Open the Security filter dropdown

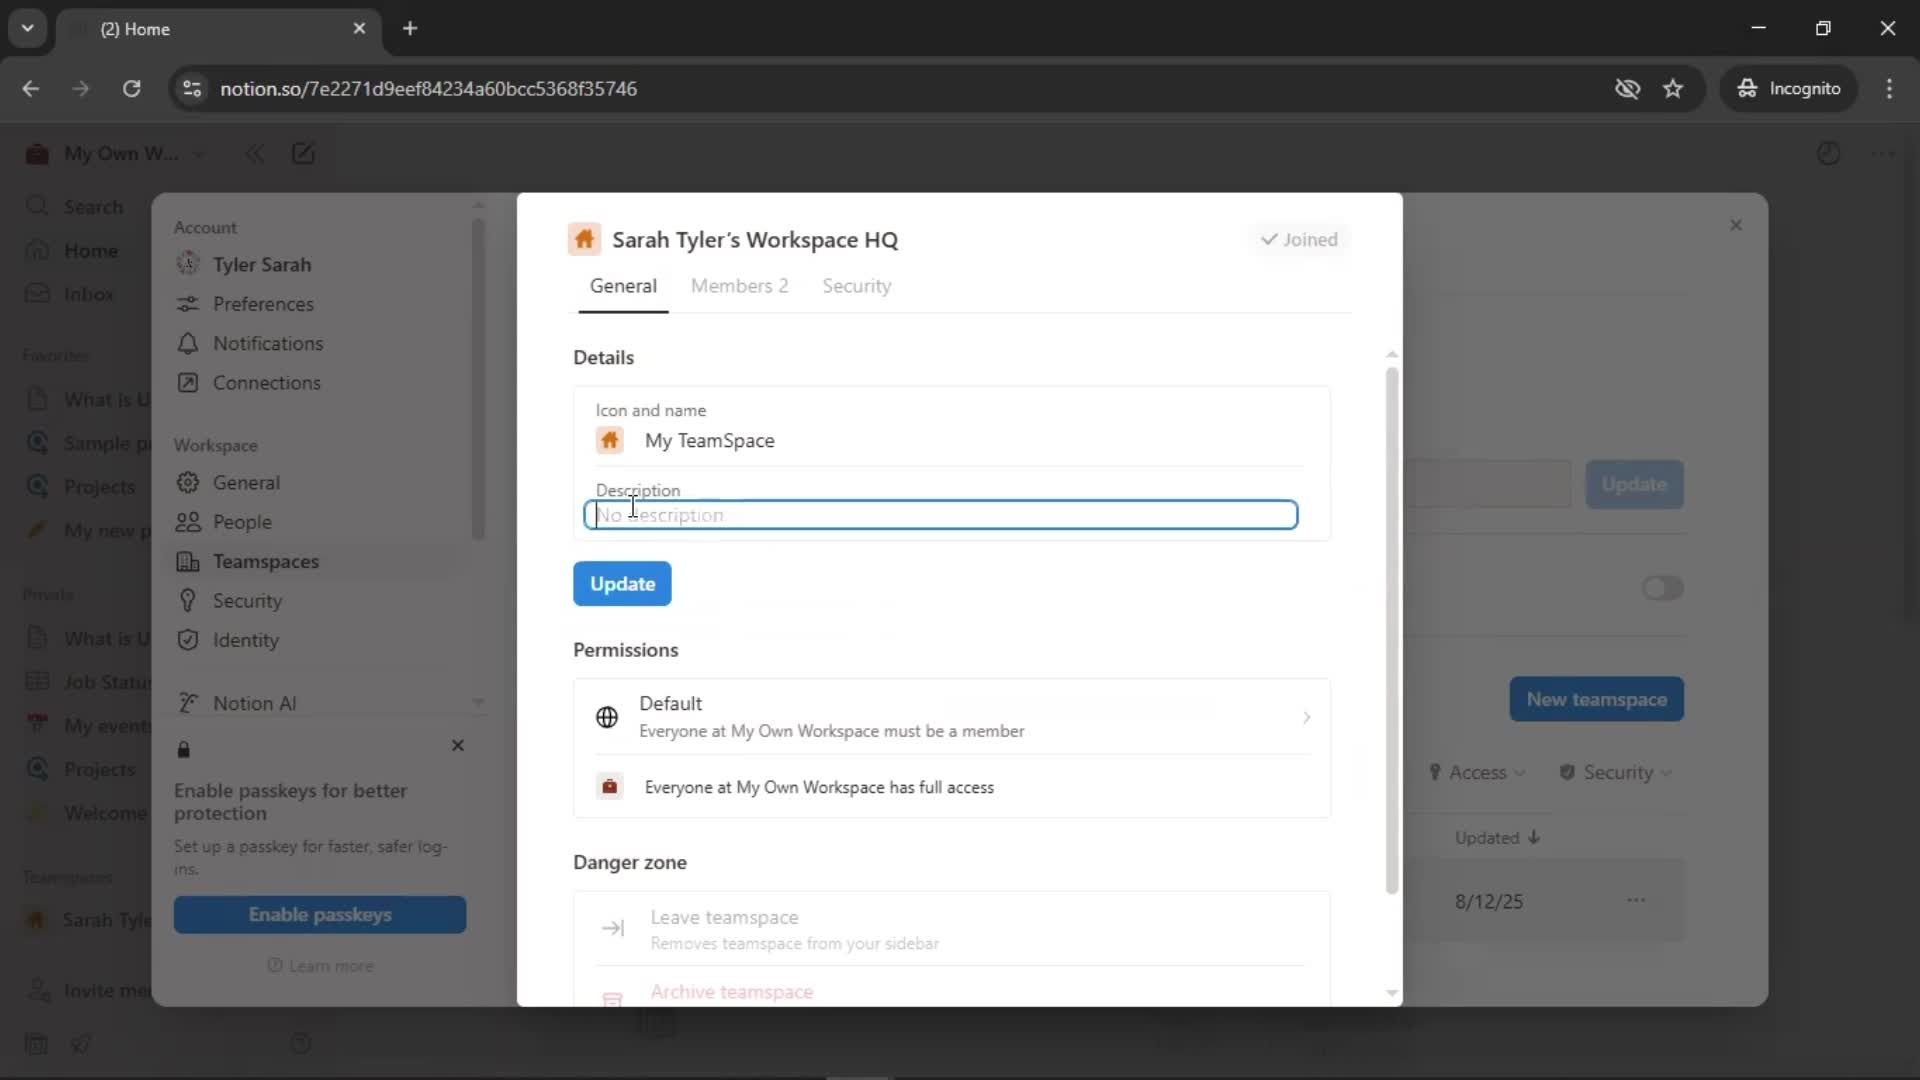point(1615,772)
